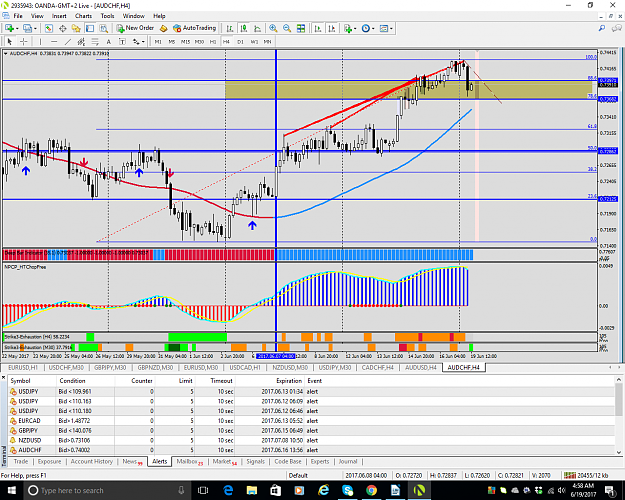
Task: Toggle the AutoTrading button
Action: [x=195, y=28]
